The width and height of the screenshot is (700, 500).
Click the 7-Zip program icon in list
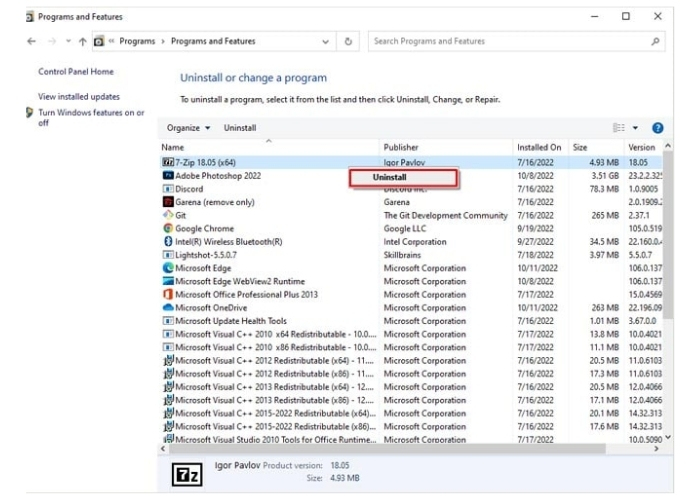(168, 162)
